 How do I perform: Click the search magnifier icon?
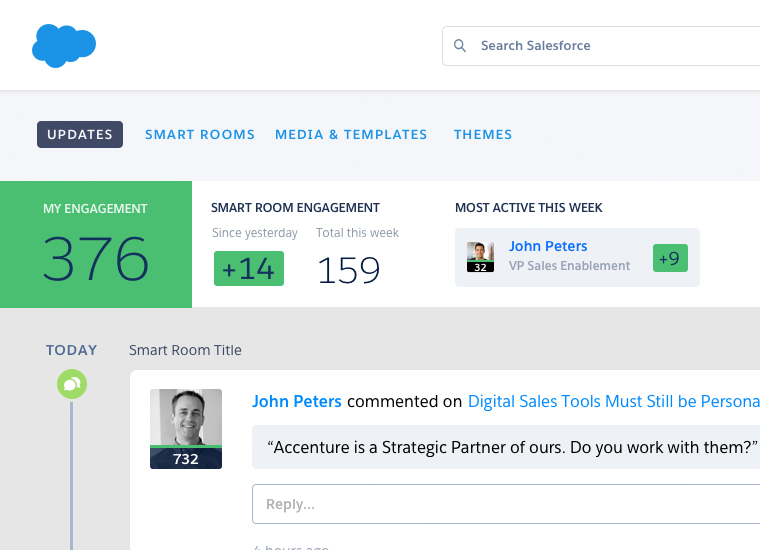459,46
